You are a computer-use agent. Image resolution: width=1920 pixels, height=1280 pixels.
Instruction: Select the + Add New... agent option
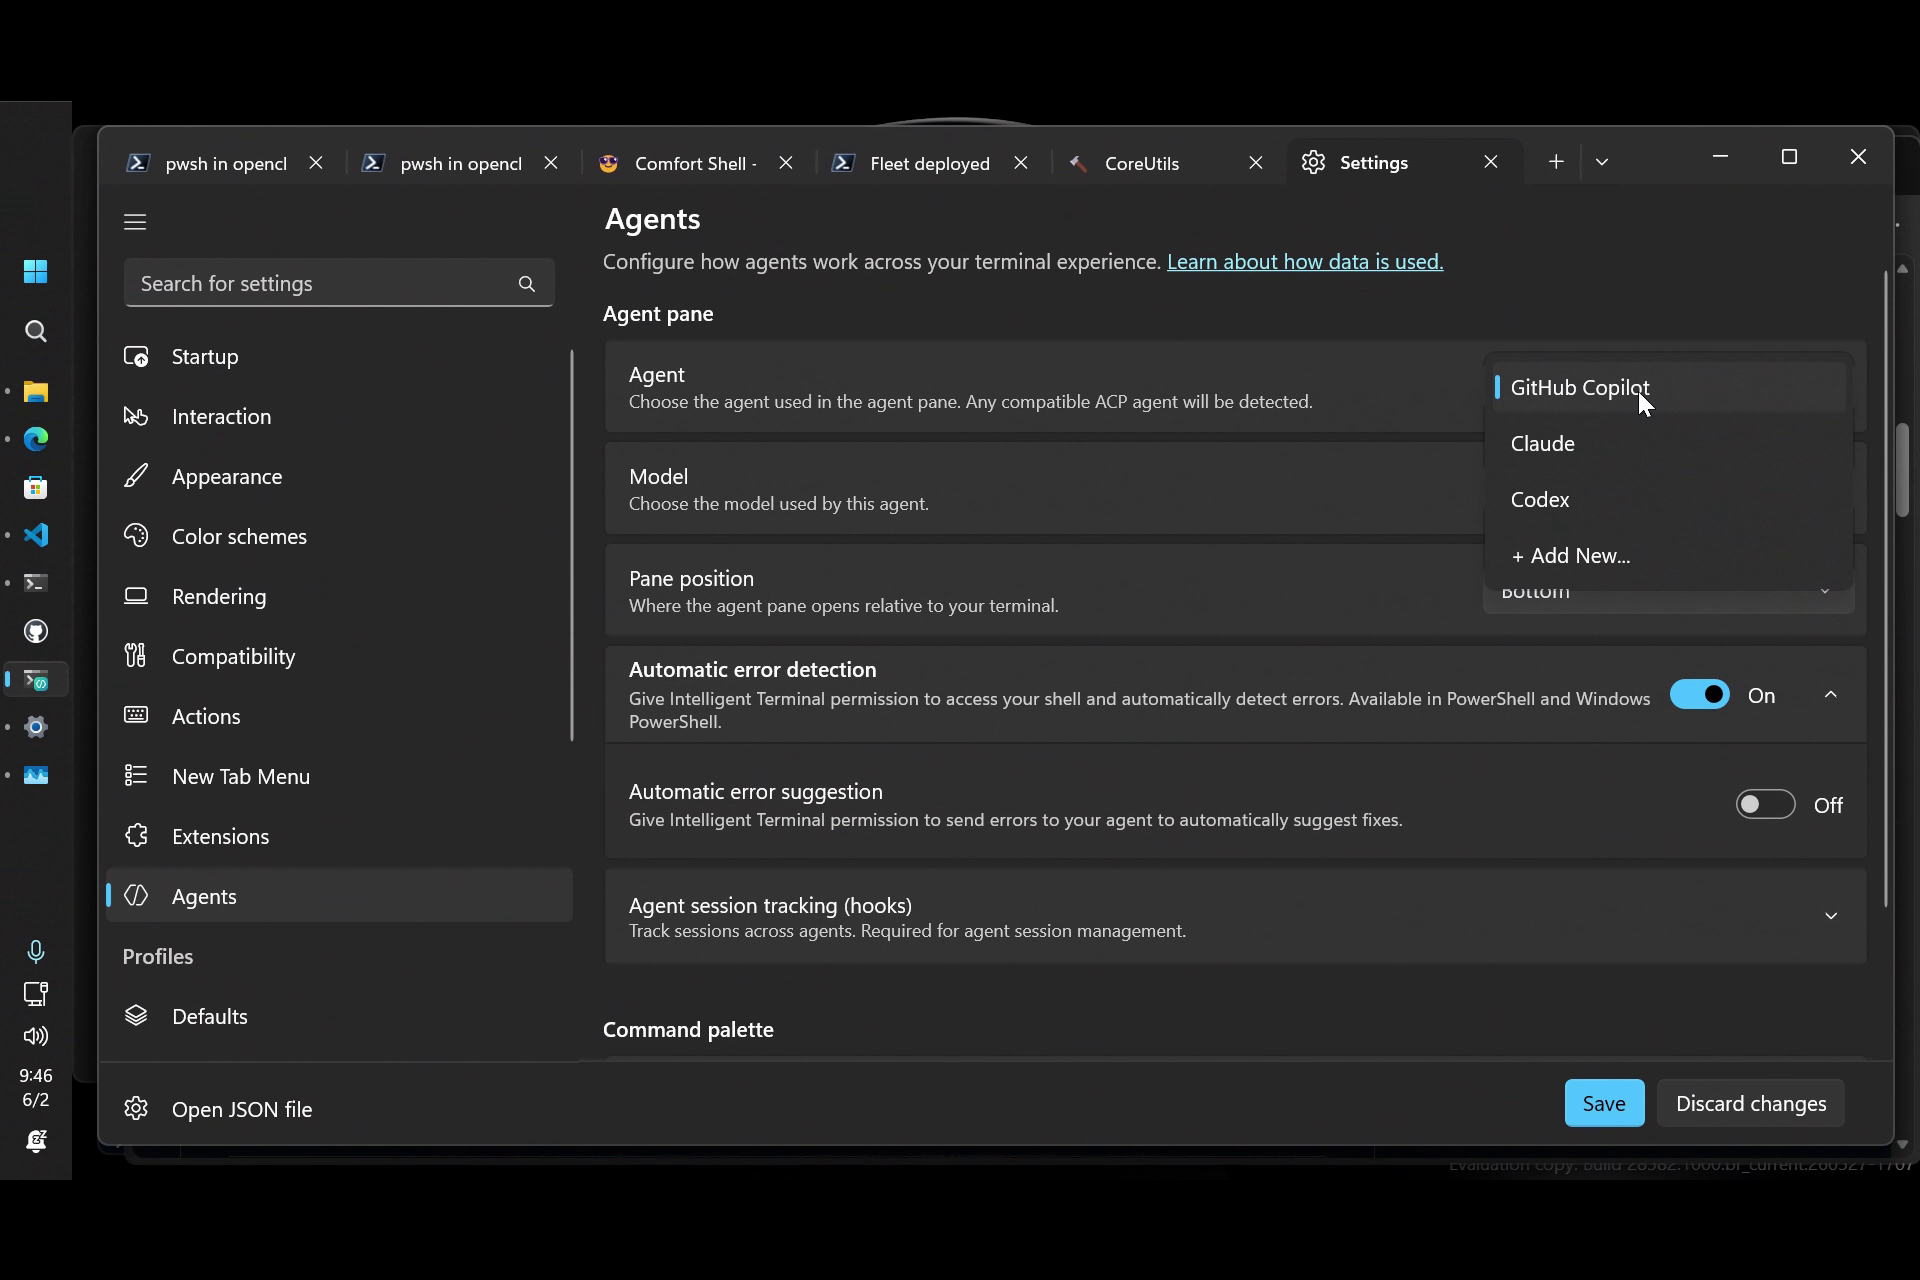[x=1669, y=556]
